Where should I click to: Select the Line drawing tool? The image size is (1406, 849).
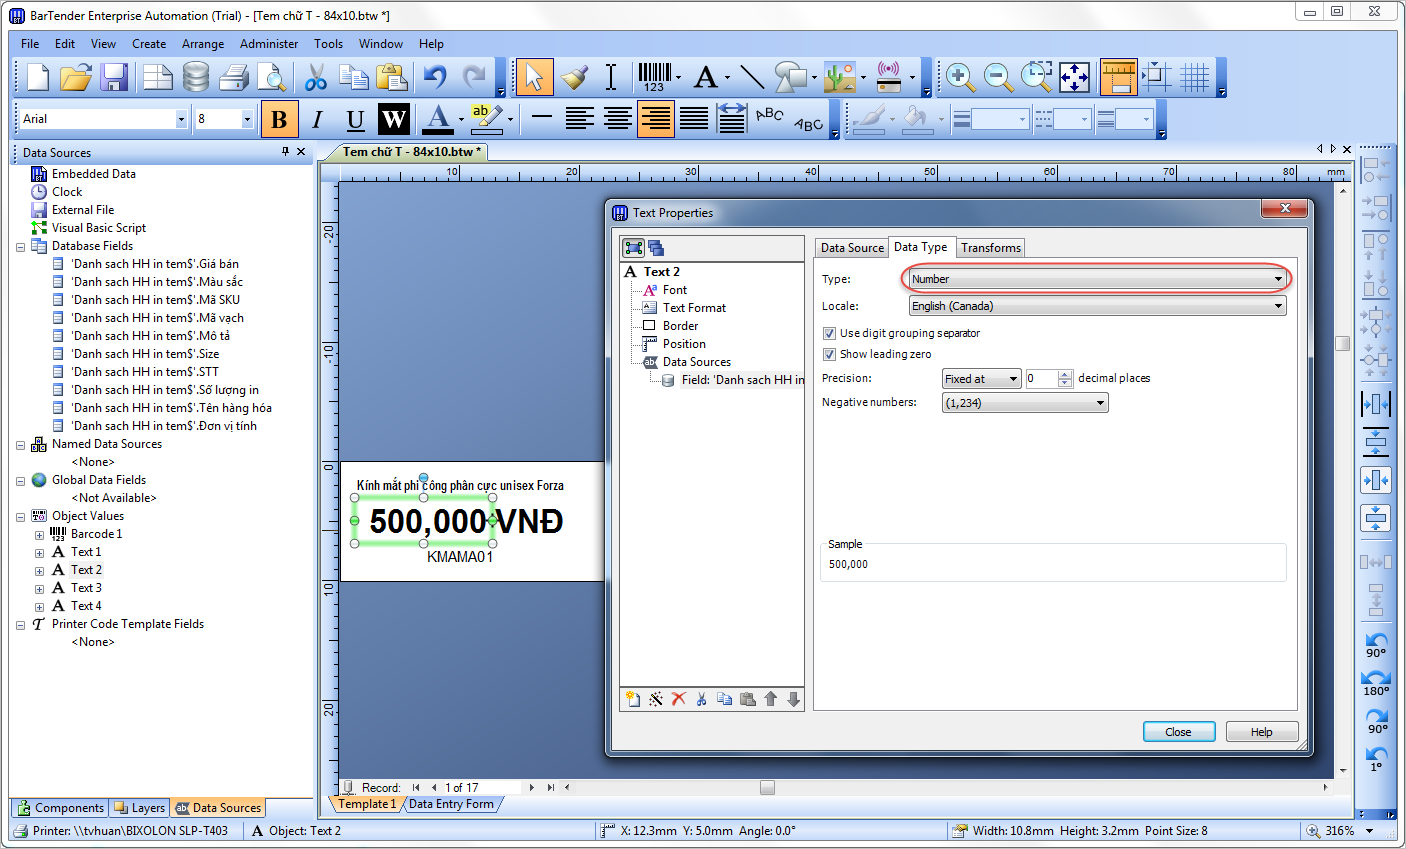(752, 77)
